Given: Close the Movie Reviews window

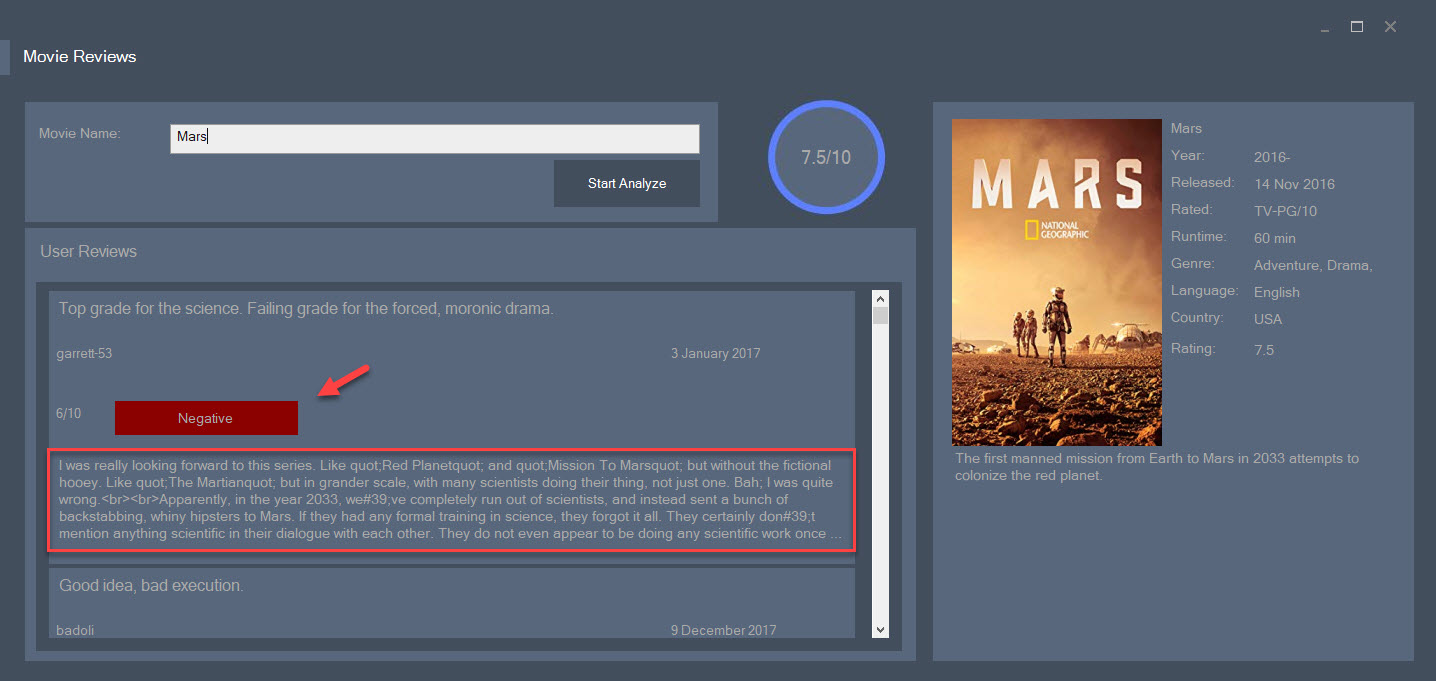Looking at the screenshot, I should point(1390,27).
